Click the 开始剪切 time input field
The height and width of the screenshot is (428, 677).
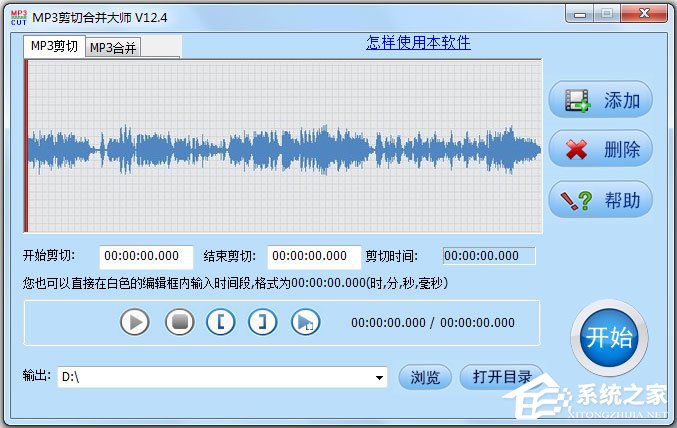click(x=146, y=256)
